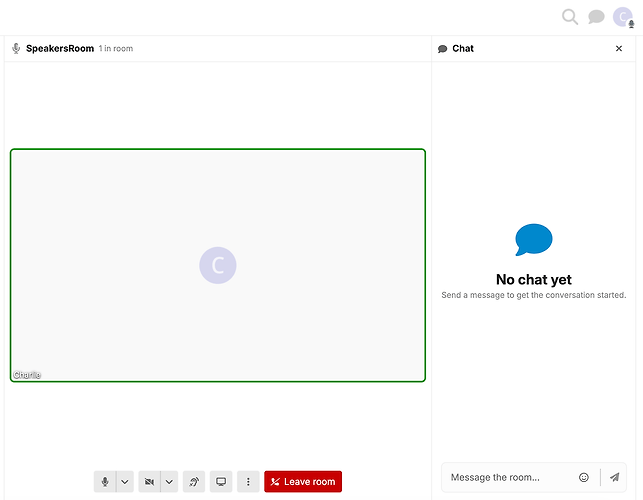
Task: Click the Charlie name label on the tile
Action: click(27, 375)
